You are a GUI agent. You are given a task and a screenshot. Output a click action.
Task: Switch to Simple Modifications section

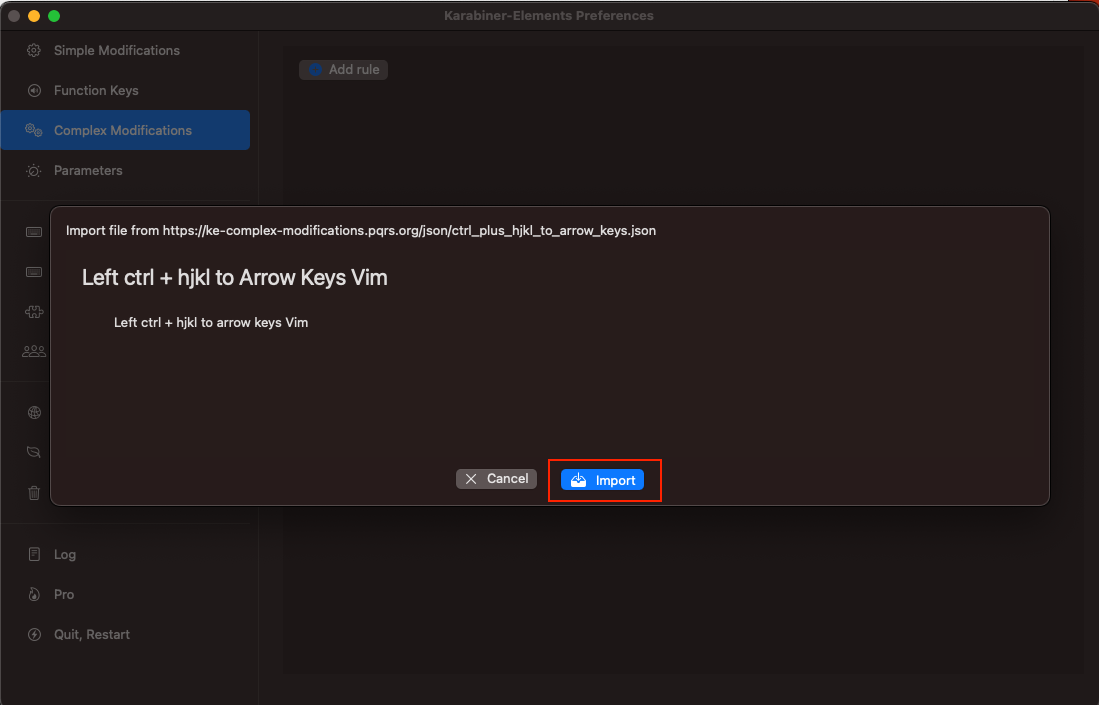click(115, 50)
